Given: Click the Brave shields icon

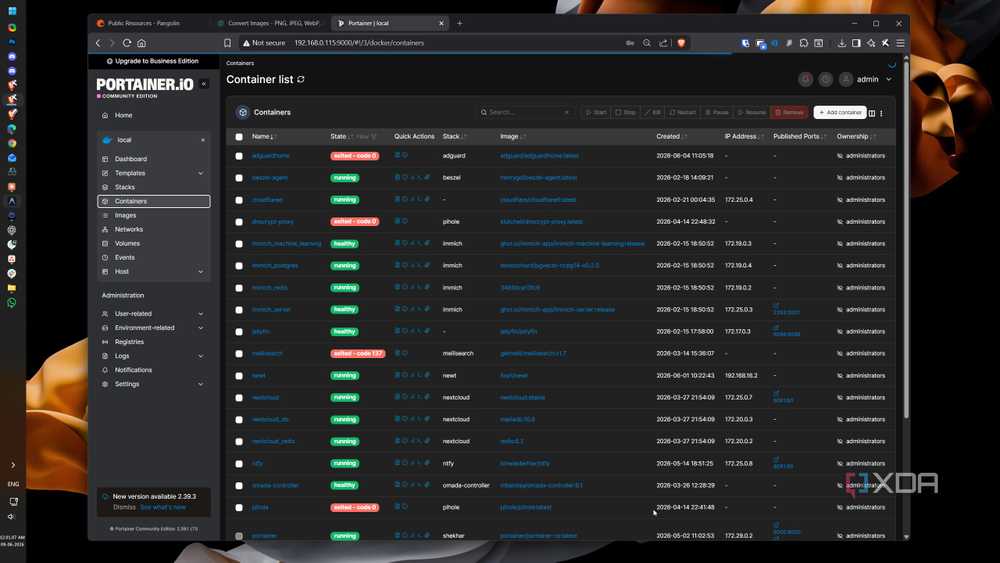Looking at the screenshot, I should tap(681, 43).
